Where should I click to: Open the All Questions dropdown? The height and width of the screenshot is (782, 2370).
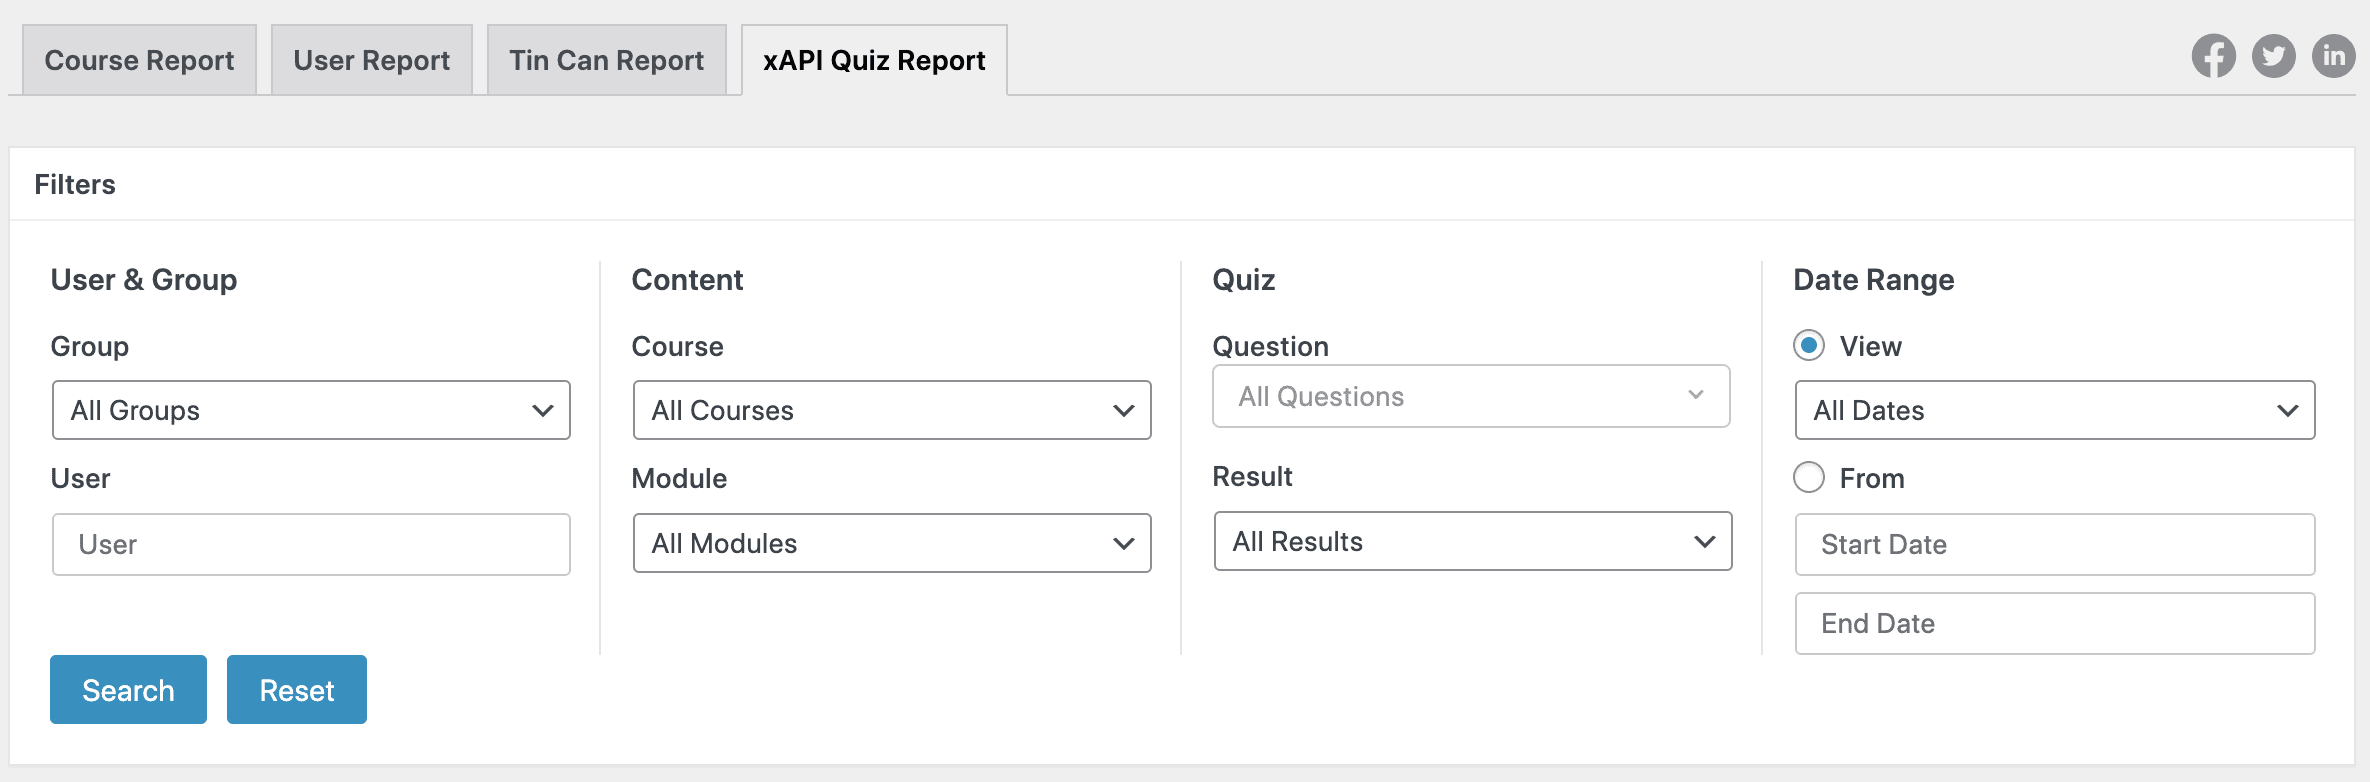pyautogui.click(x=1470, y=396)
